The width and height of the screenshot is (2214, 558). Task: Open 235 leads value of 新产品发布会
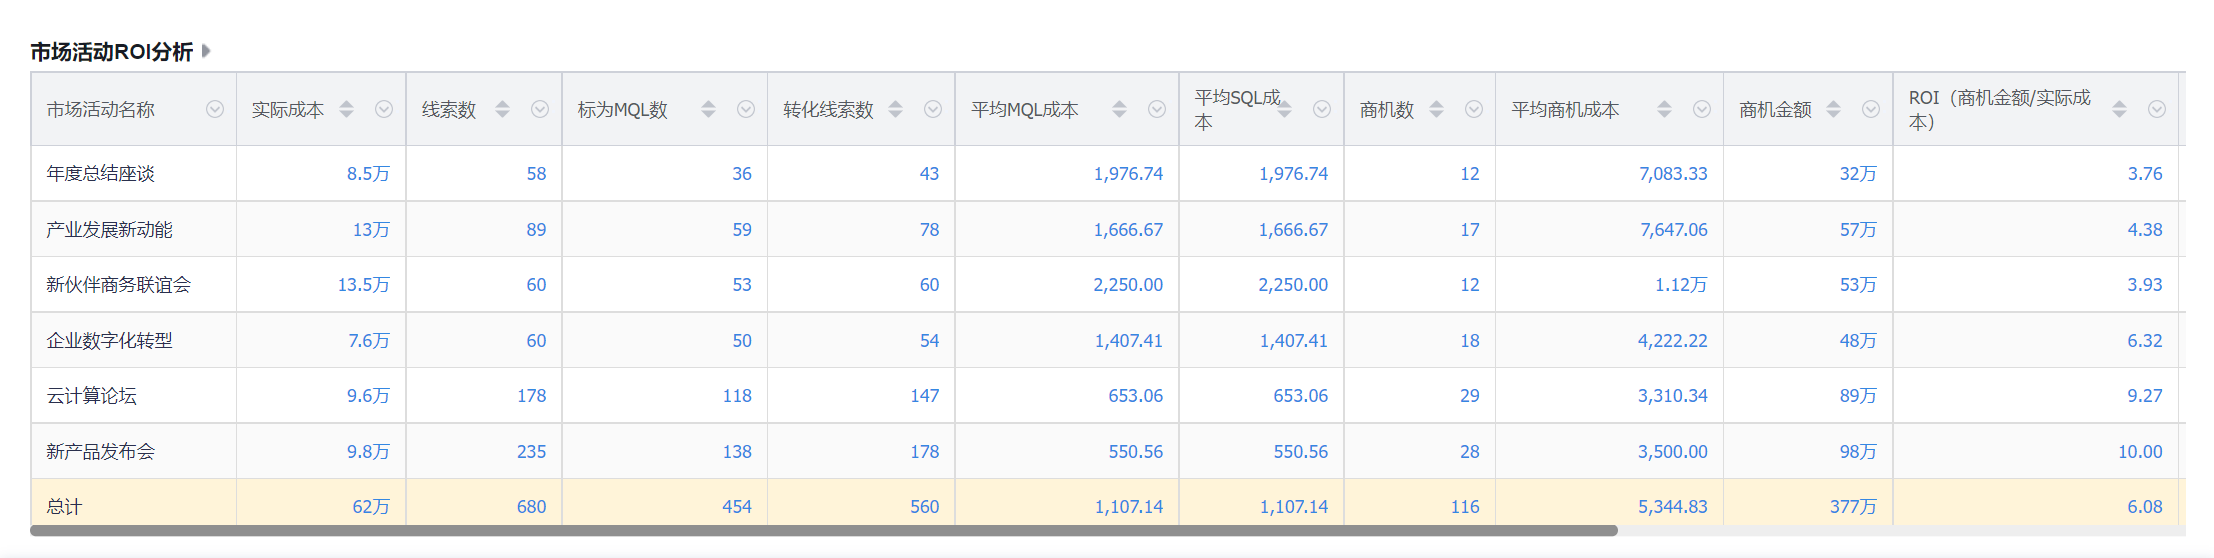[x=531, y=452]
